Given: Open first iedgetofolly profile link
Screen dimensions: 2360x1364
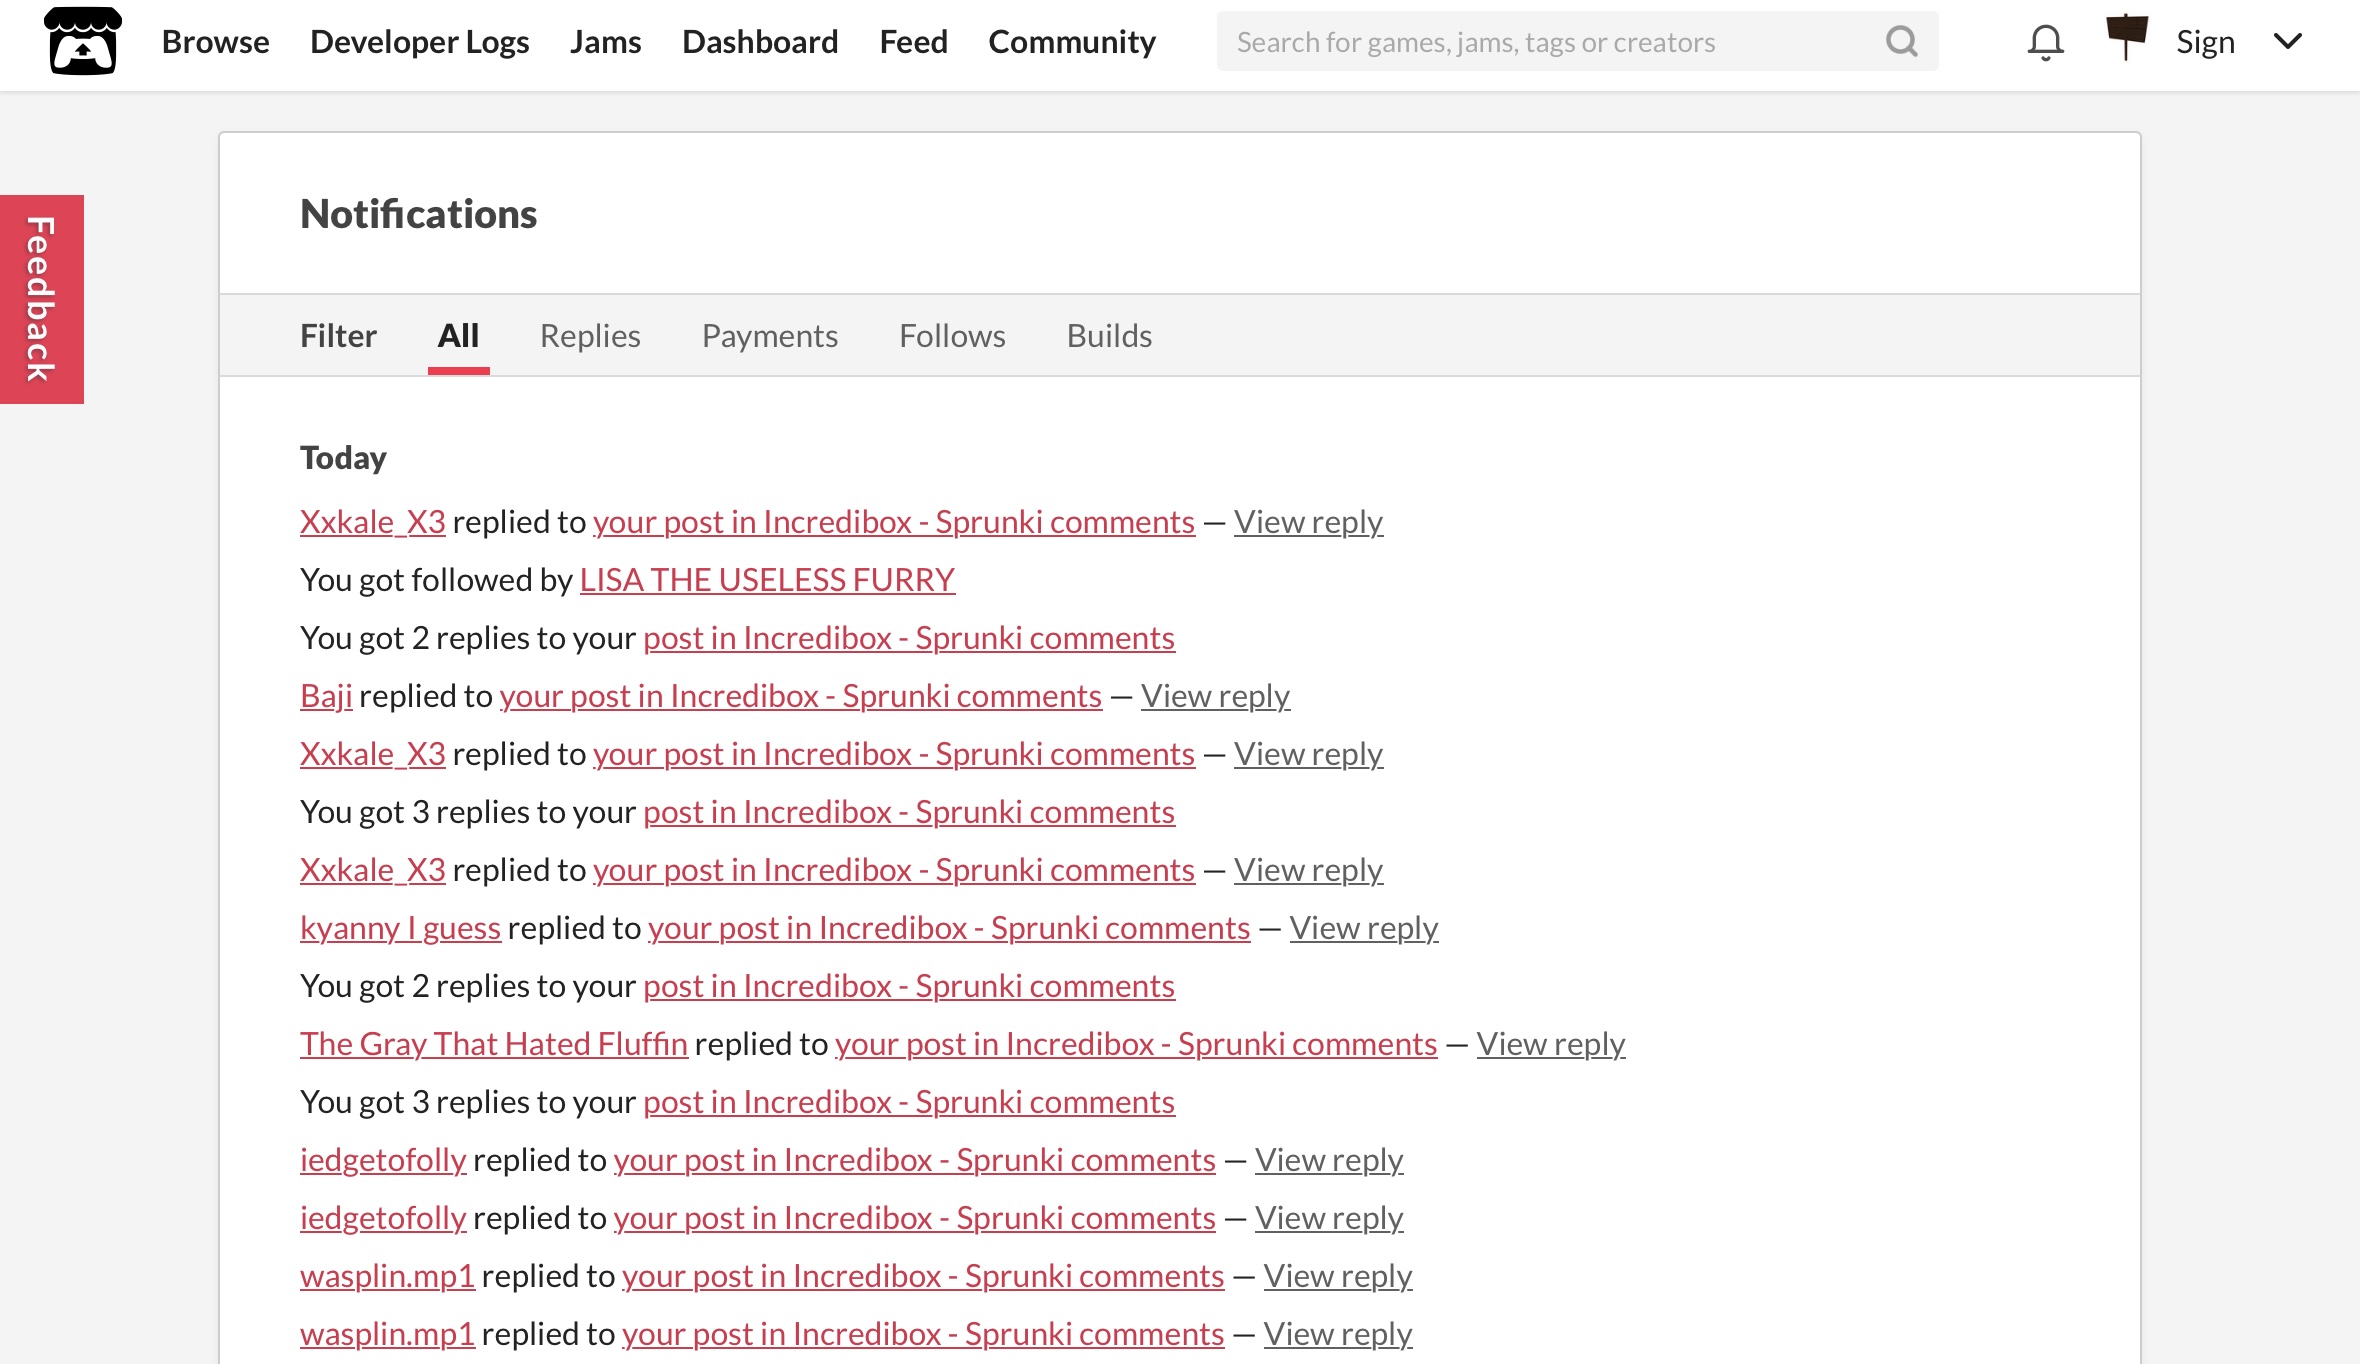Looking at the screenshot, I should pyautogui.click(x=383, y=1160).
